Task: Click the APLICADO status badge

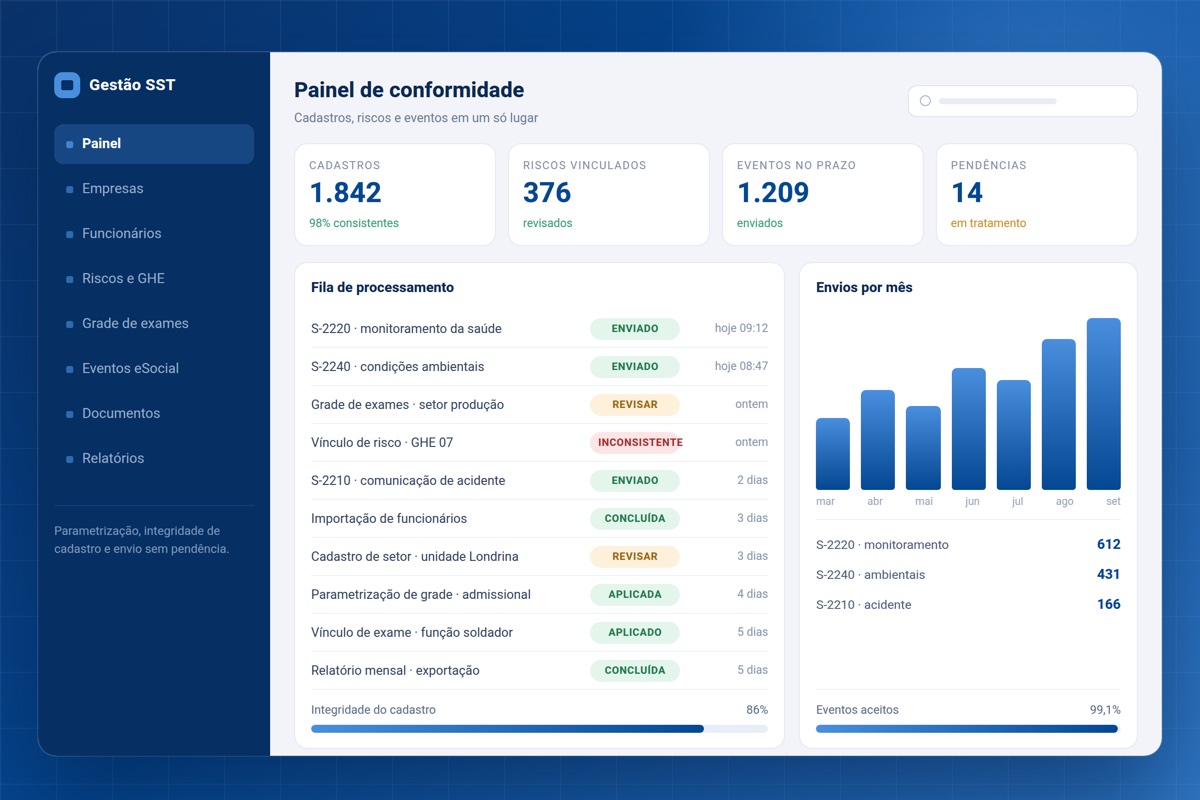Action: [x=635, y=633]
